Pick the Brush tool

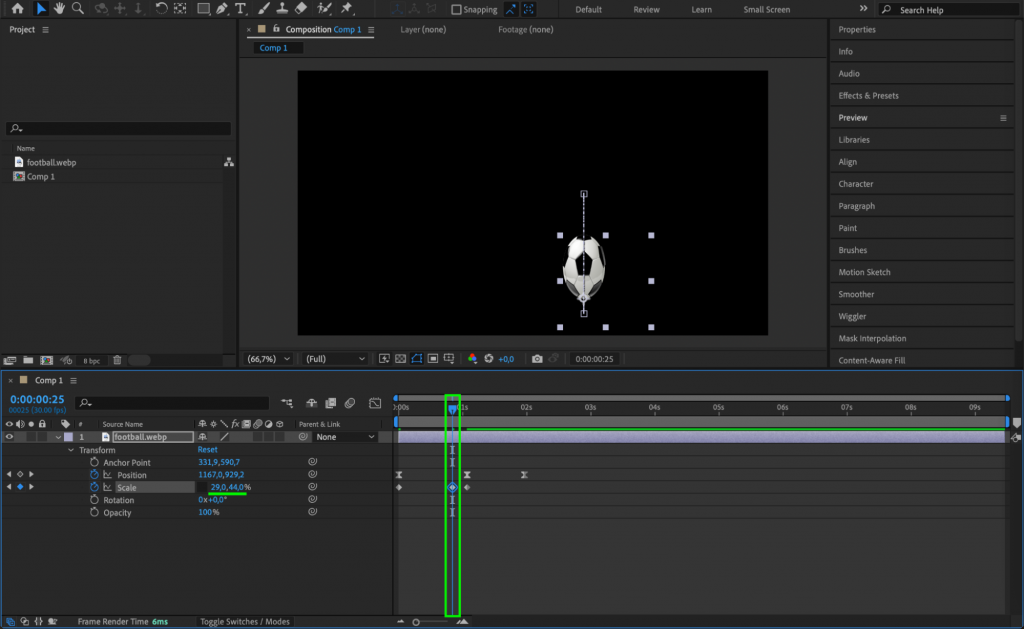point(262,9)
